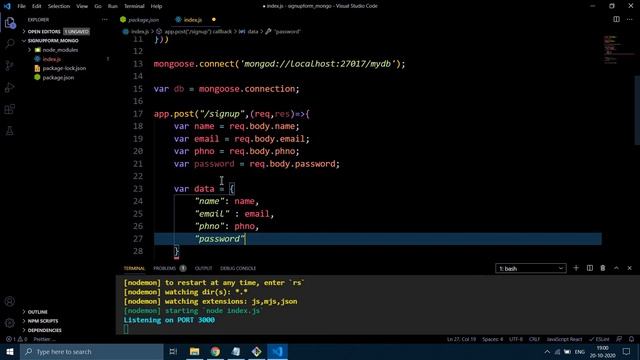Image resolution: width=640 pixels, height=360 pixels.
Task: Click the feedback icon in status bar
Action: pos(619,339)
